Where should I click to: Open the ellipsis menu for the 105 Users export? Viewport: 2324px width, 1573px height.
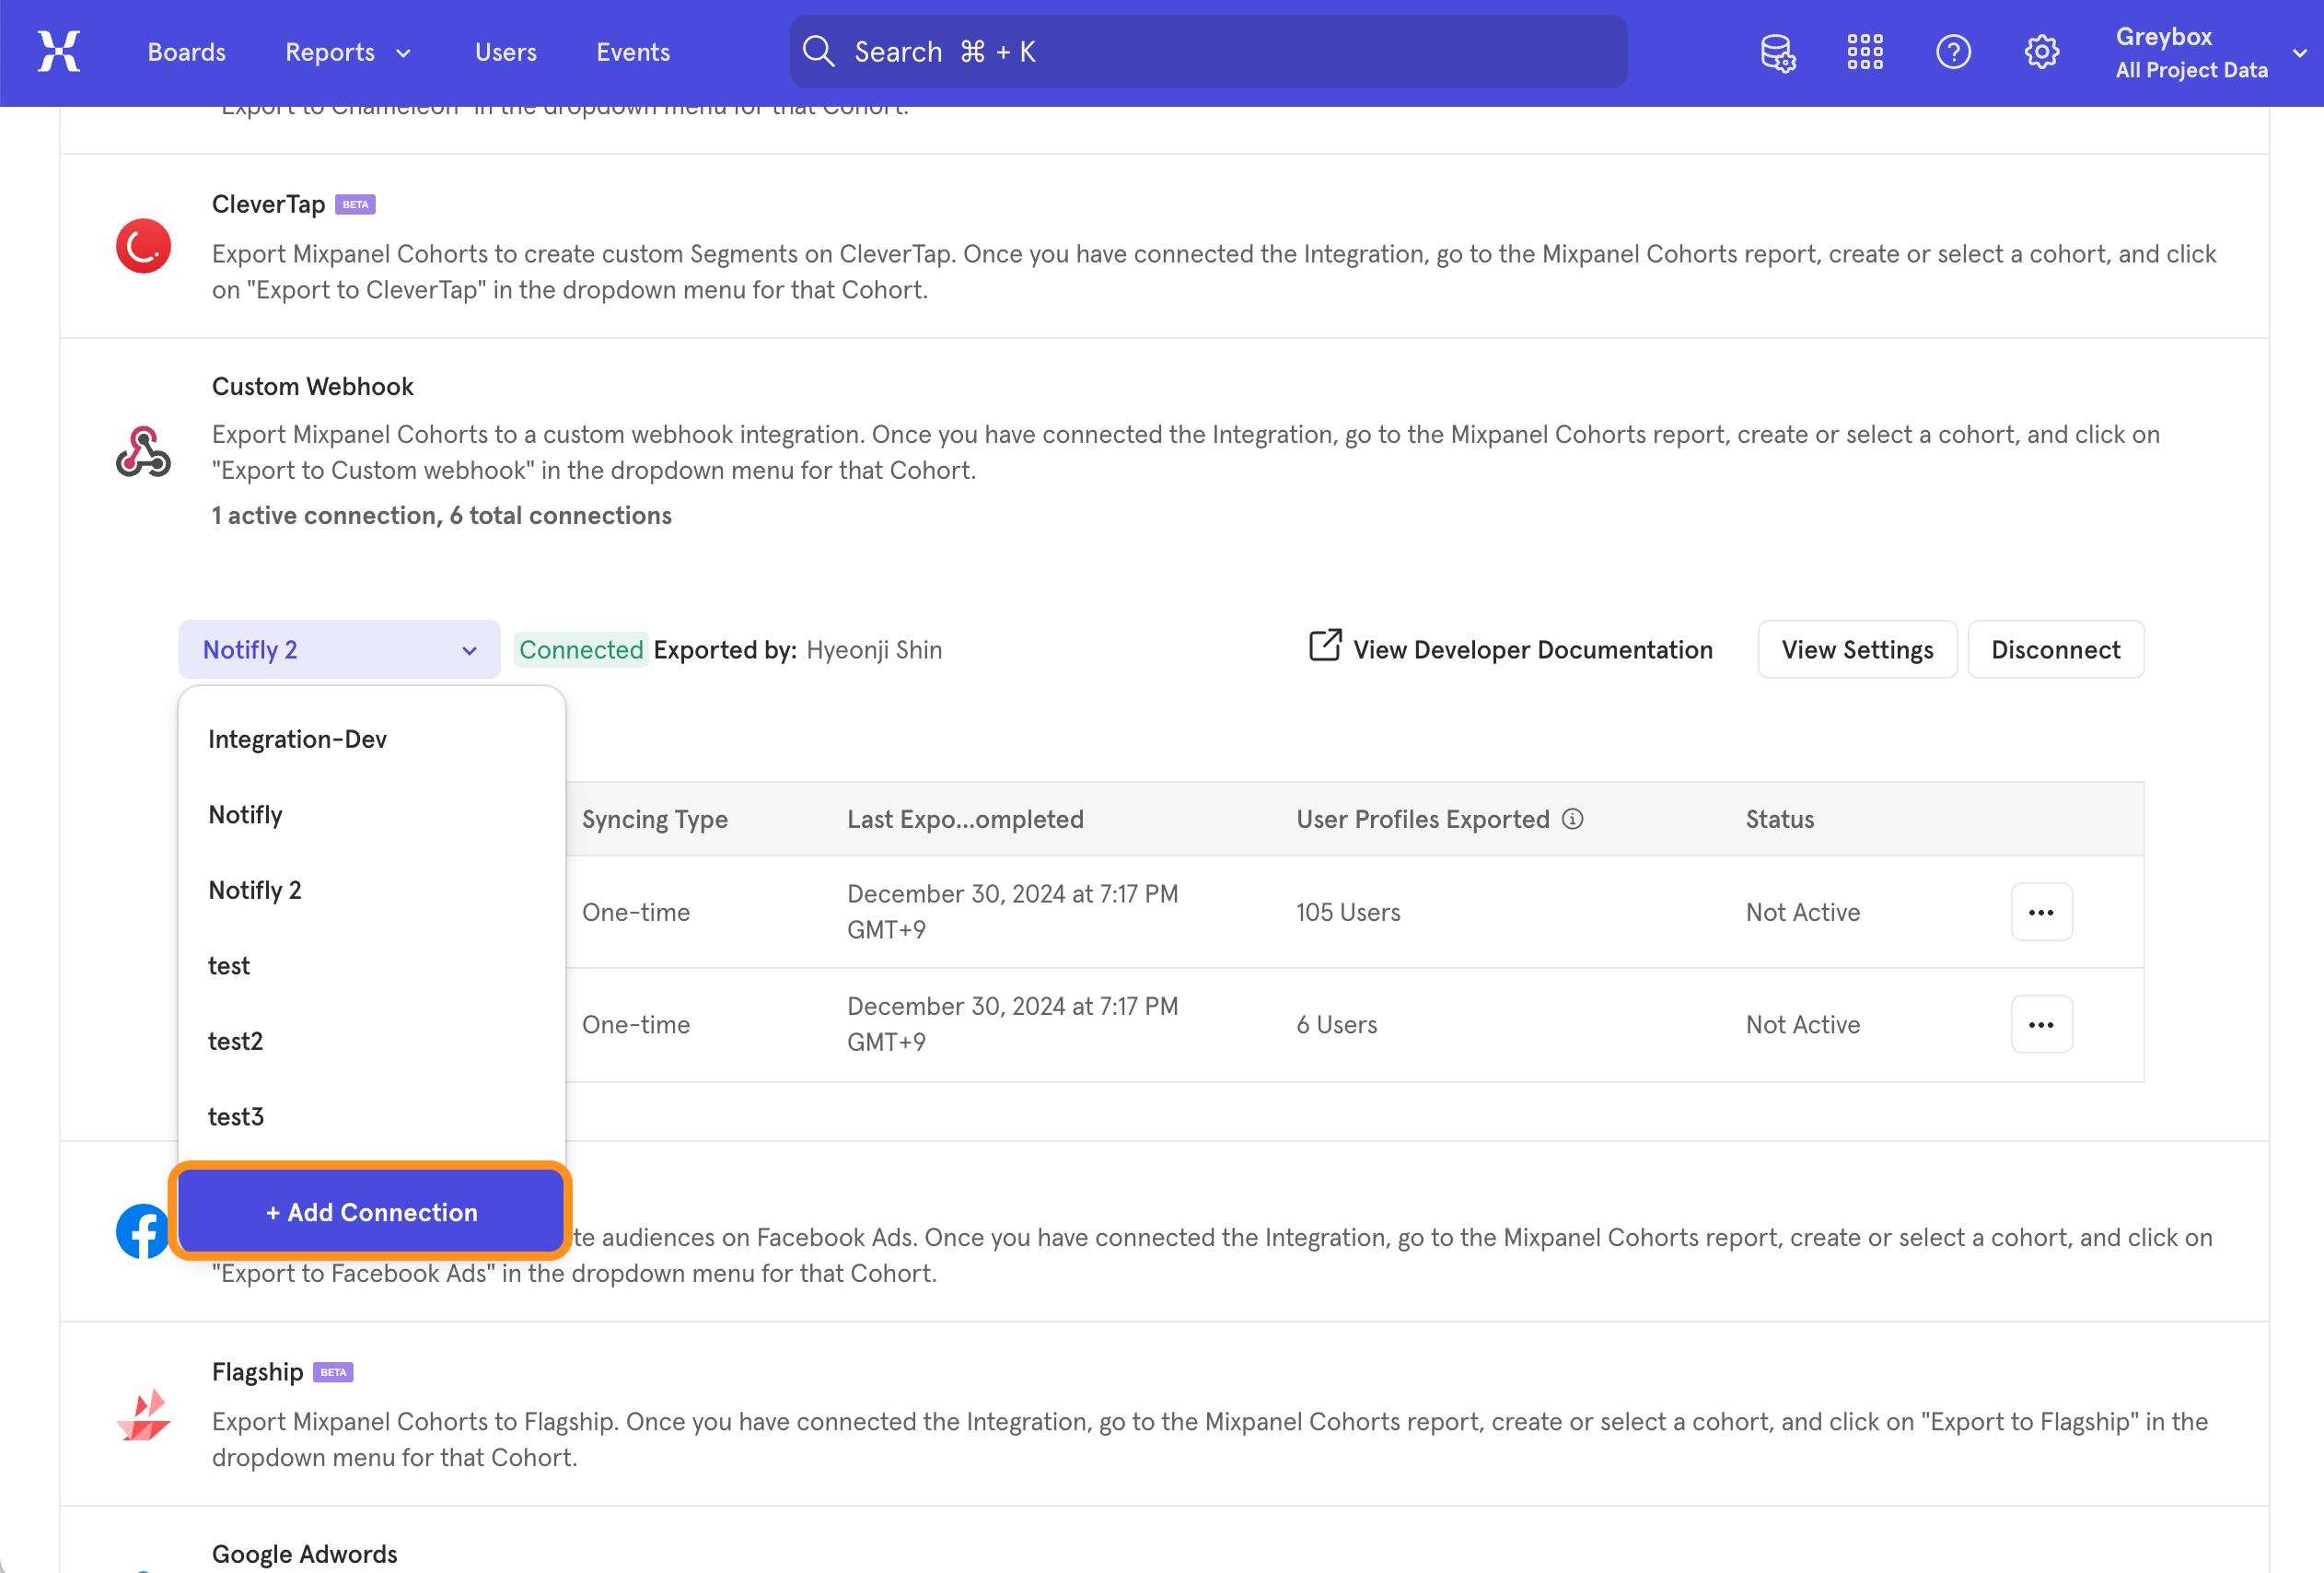[2042, 911]
